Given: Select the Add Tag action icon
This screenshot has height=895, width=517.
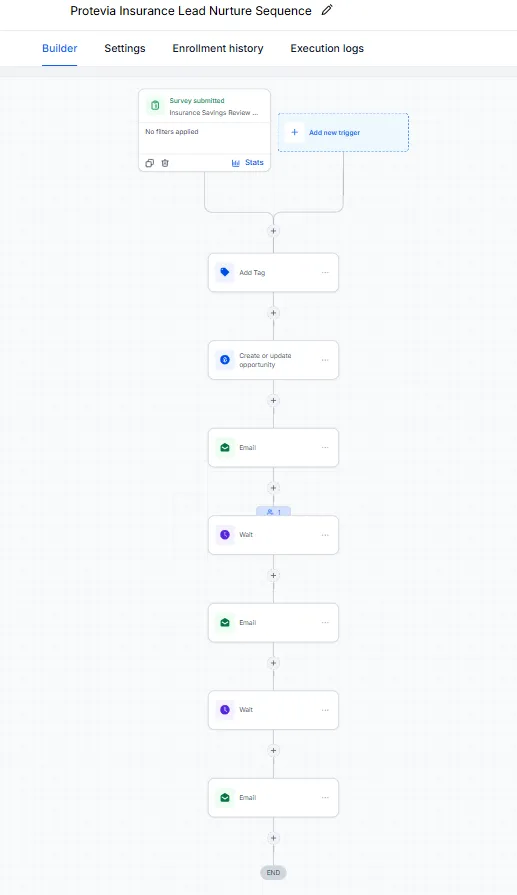Looking at the screenshot, I should tap(225, 272).
